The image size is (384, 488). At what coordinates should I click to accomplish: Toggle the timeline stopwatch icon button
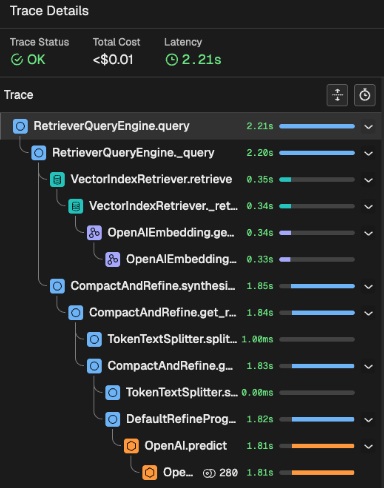365,95
